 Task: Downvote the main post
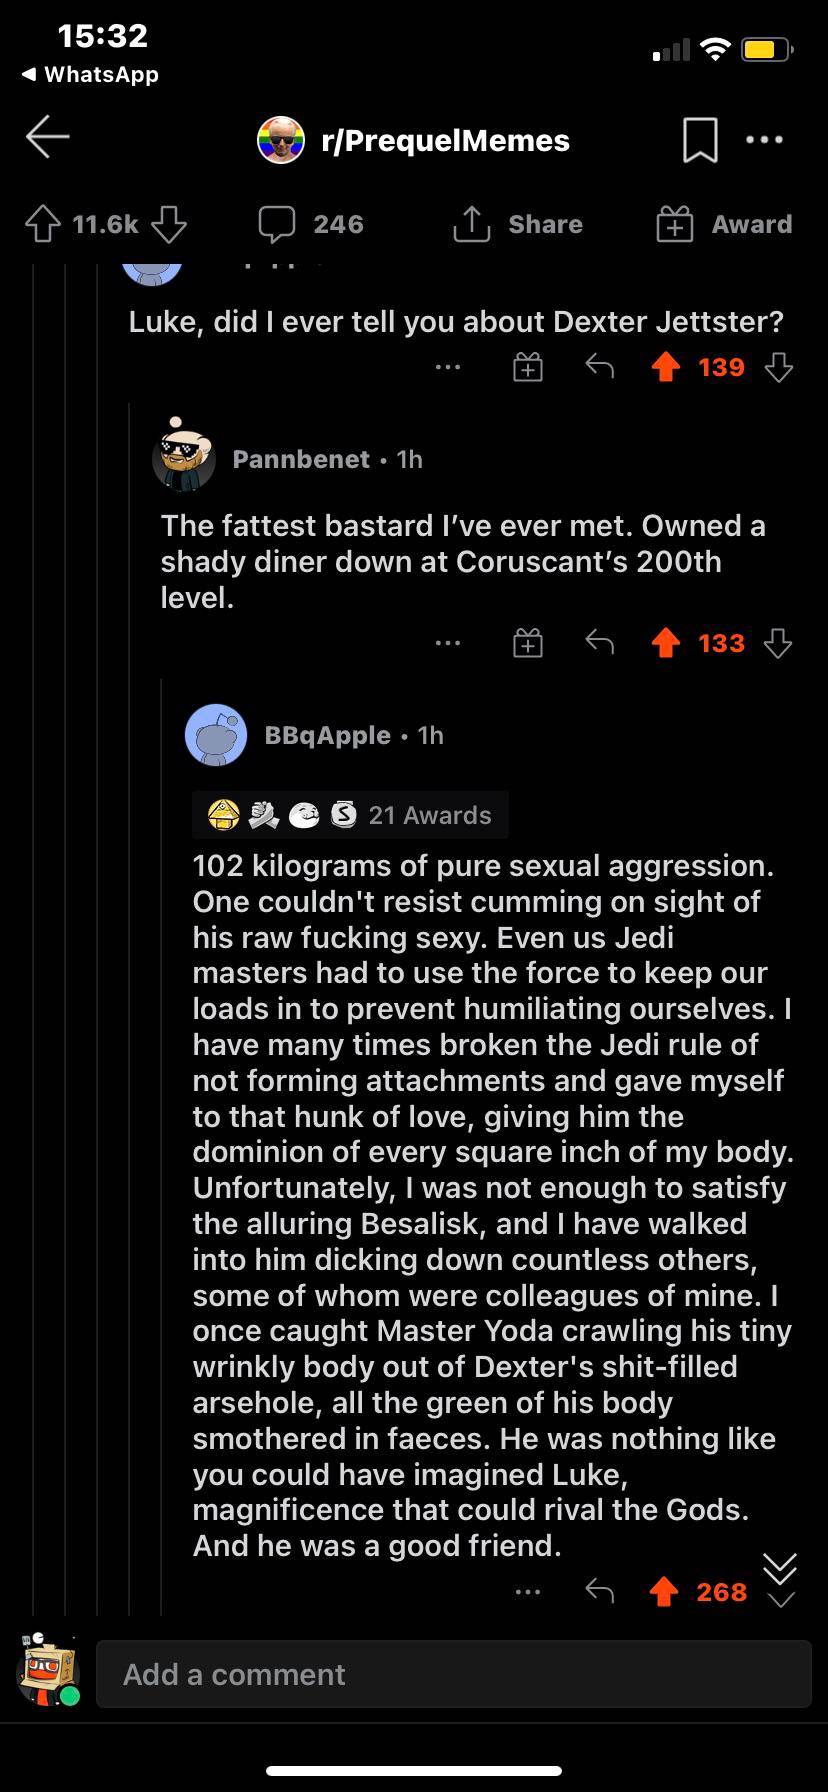click(x=168, y=224)
